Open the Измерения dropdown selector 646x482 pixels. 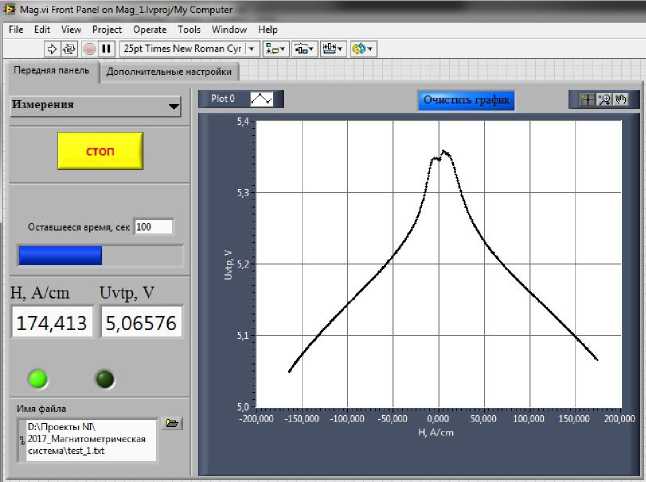[95, 105]
